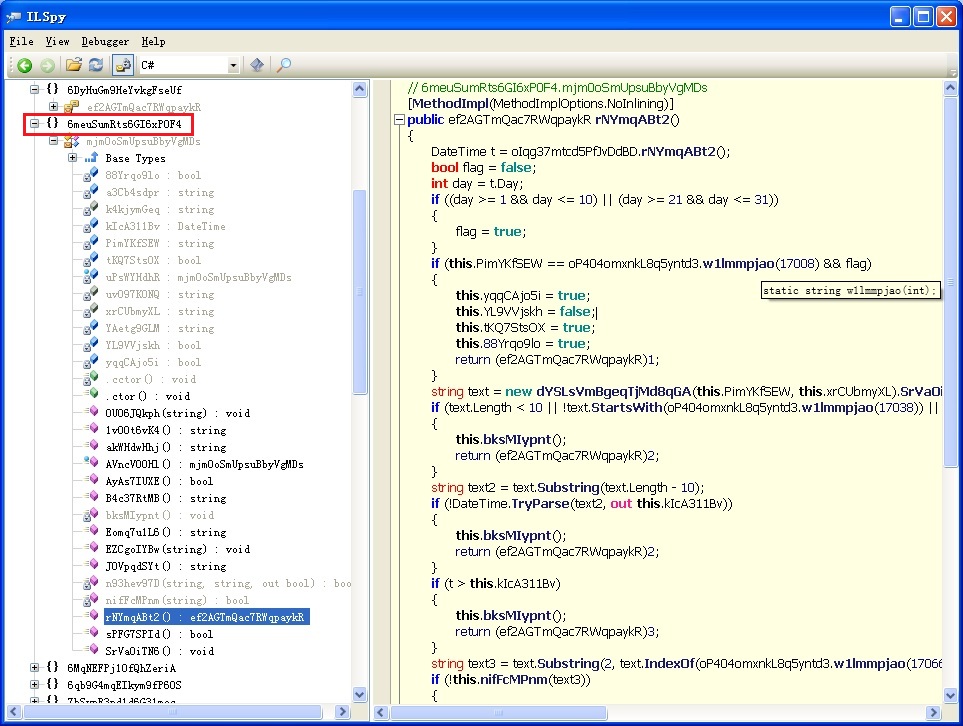Viewport: 963px width, 726px height.
Task: Select the AyAs7IUXE() : bool method
Action: point(159,482)
